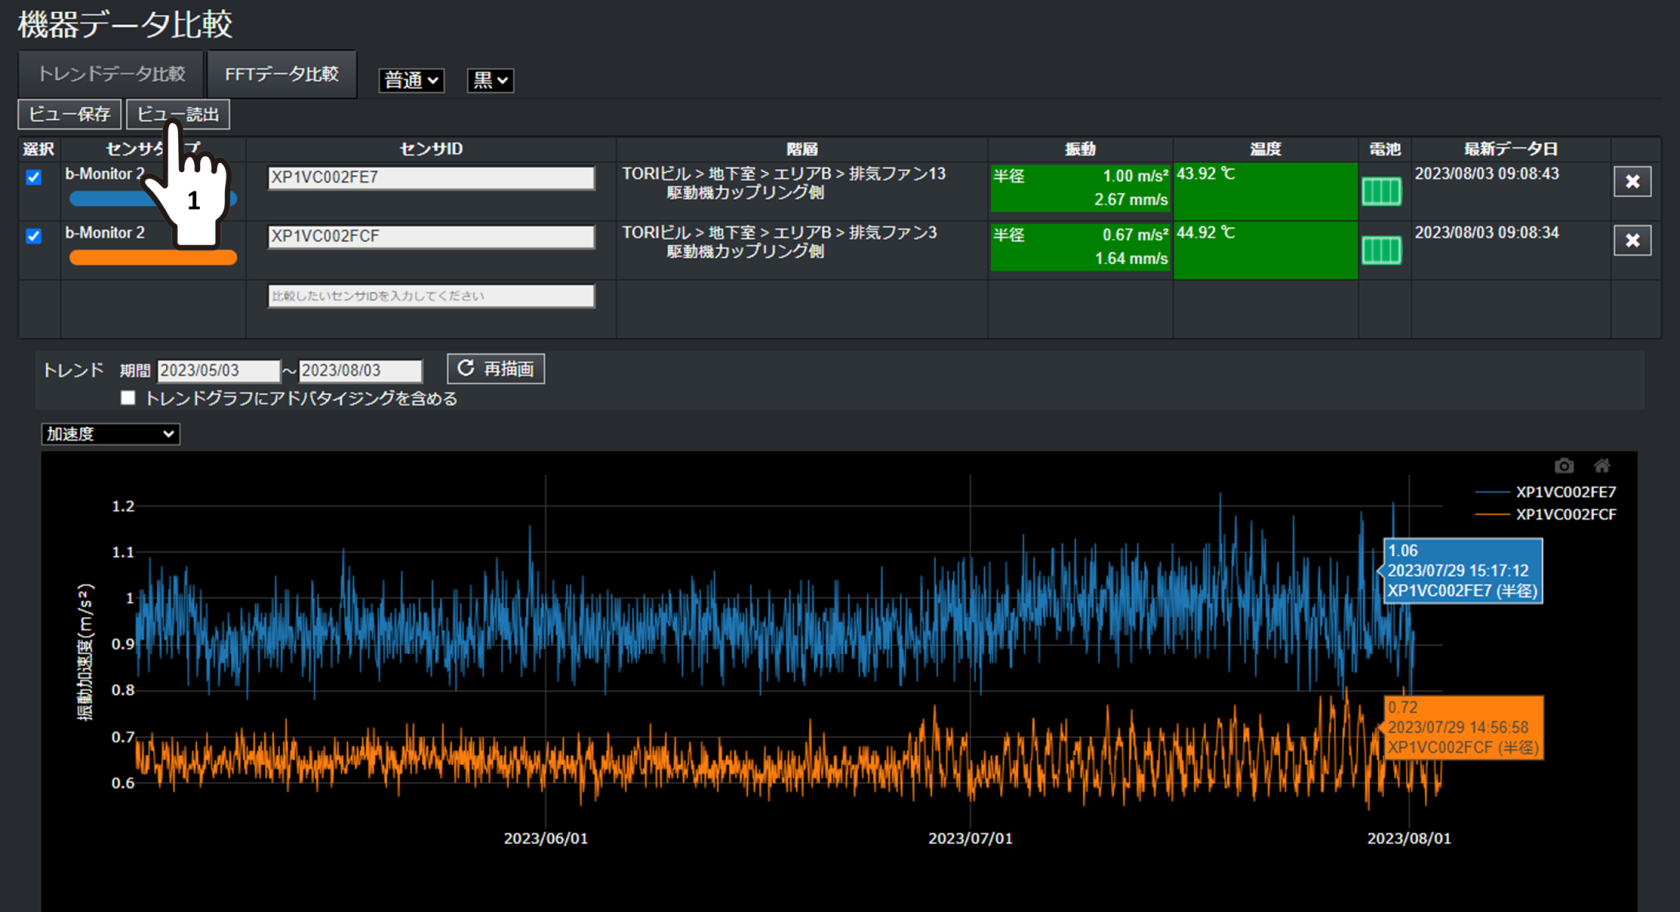Click the 44.92 ℃ temperature cell
1680x912 pixels.
click(x=1265, y=250)
